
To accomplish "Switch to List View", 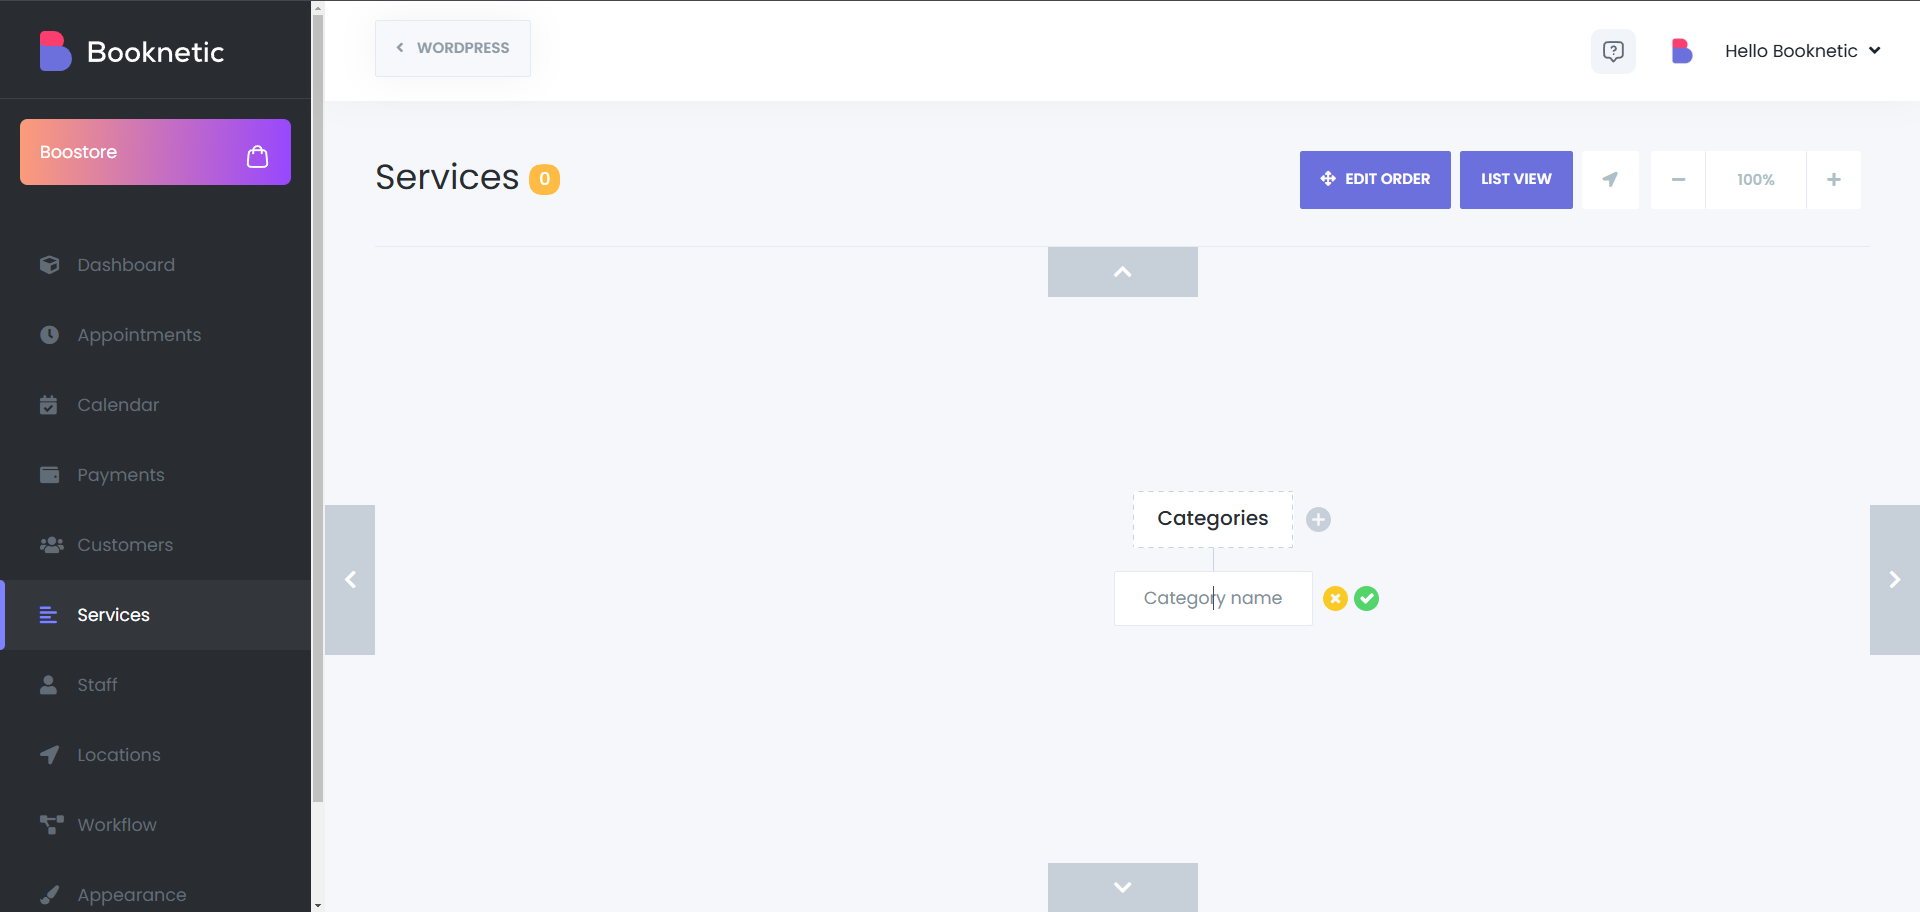I will pos(1516,180).
